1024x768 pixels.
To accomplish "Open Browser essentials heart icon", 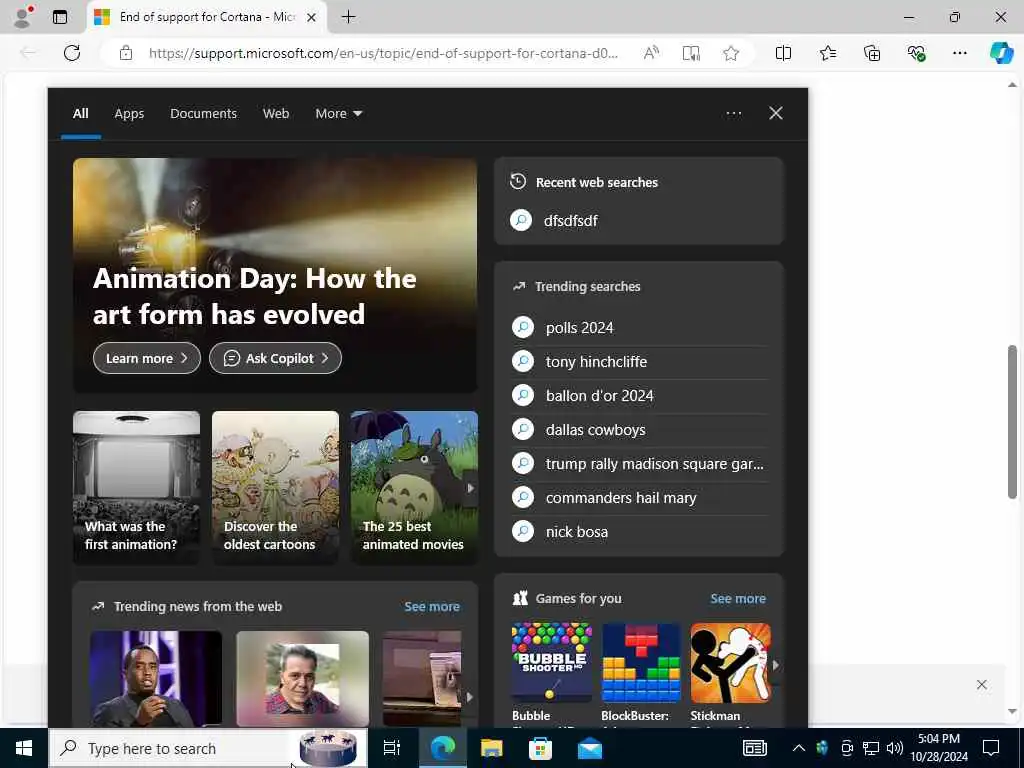I will click(916, 53).
